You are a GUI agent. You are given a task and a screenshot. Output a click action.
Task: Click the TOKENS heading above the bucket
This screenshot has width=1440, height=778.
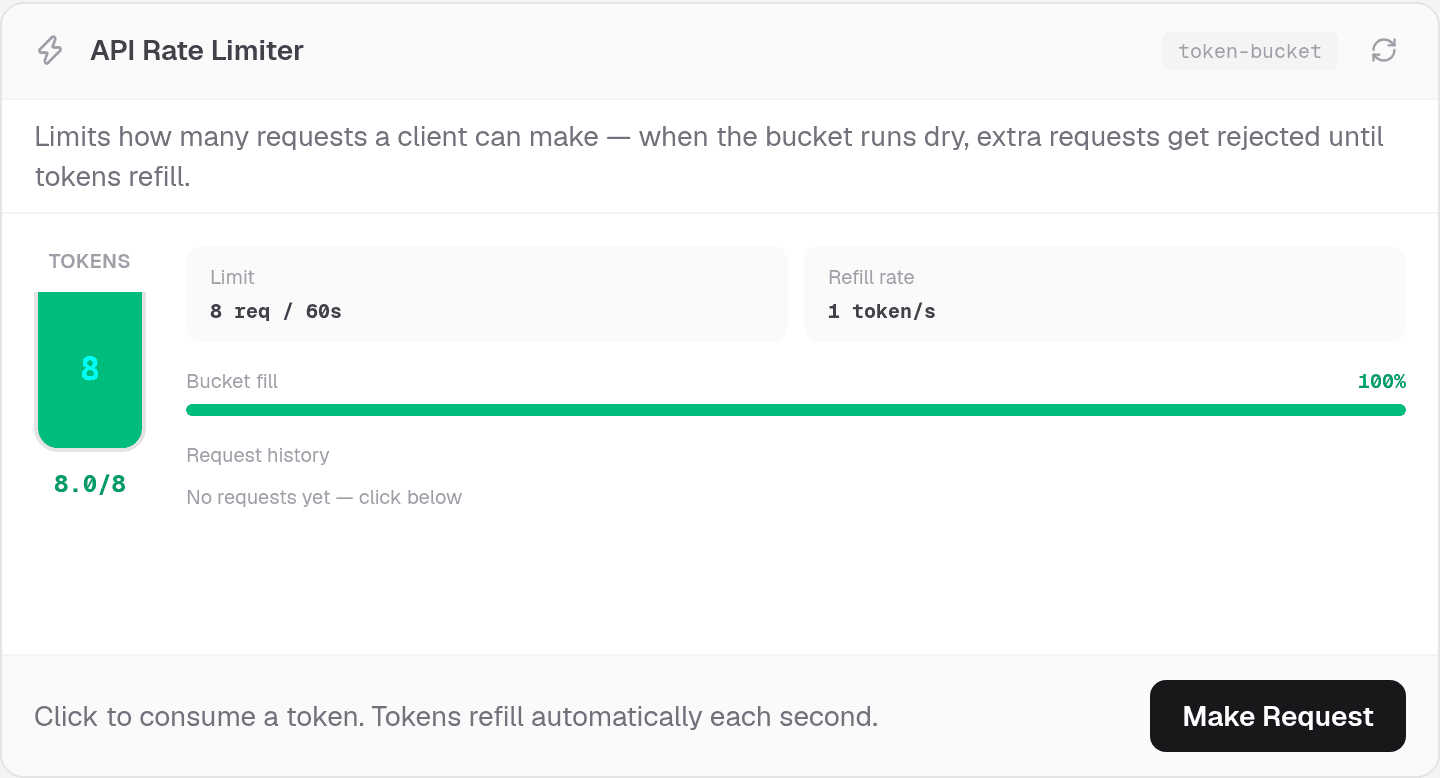tap(90, 261)
